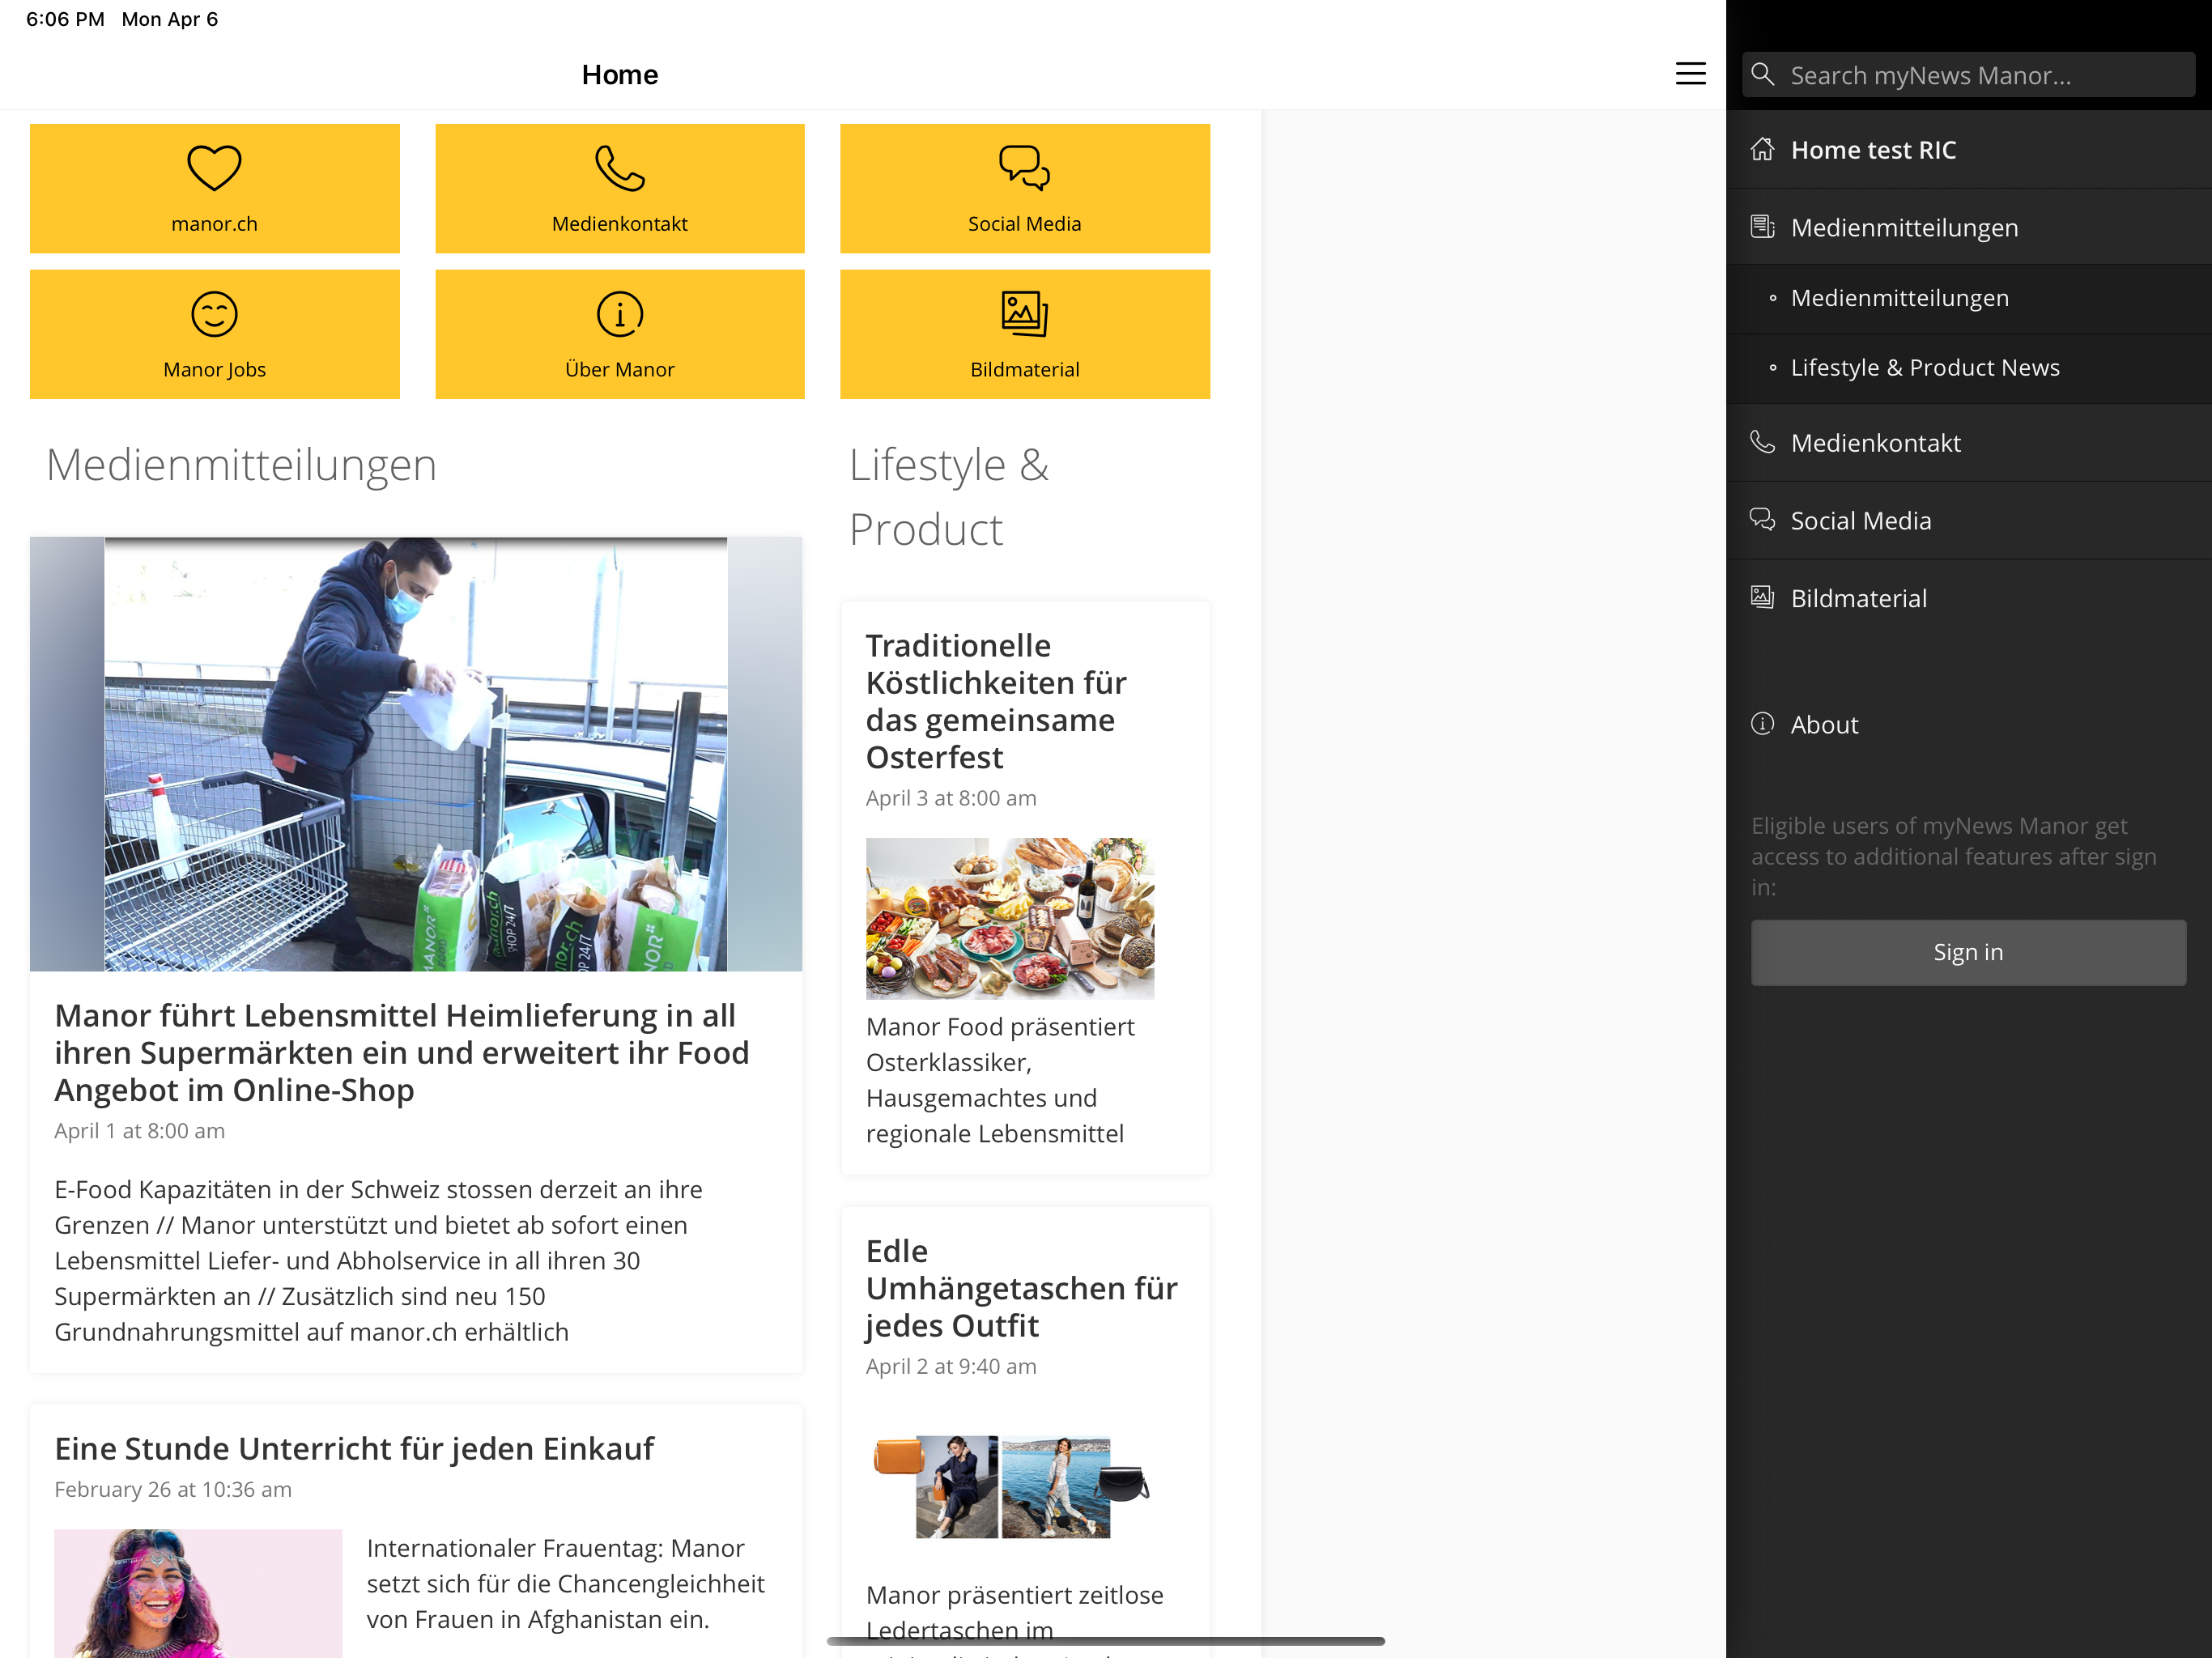Open the Medienkontakt label on yellow tile
The width and height of the screenshot is (2212, 1658).
point(619,224)
